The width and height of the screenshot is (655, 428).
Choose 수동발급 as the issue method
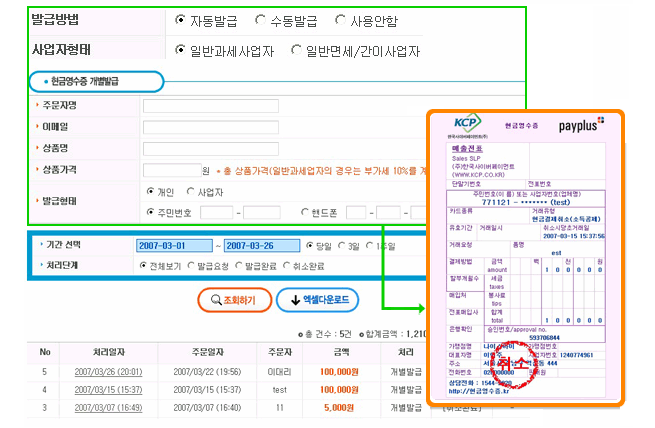(x=261, y=19)
